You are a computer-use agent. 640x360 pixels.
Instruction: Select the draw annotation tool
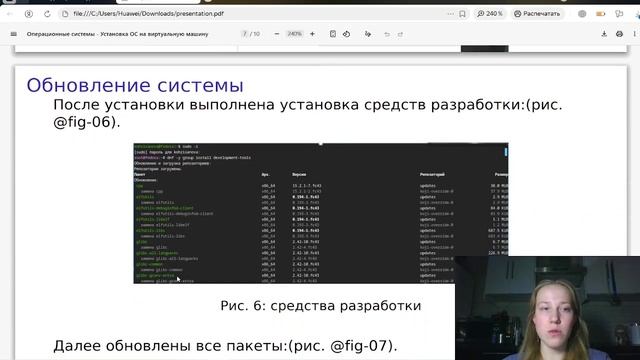point(368,34)
